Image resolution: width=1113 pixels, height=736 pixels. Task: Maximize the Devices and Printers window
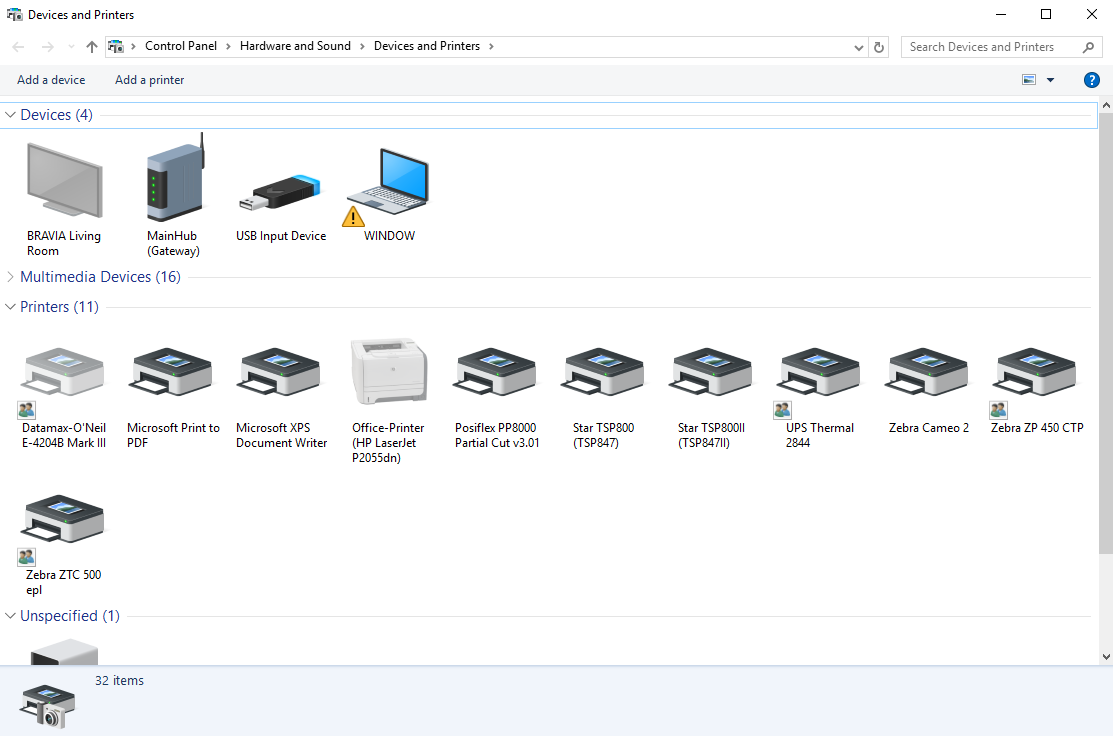(x=1046, y=14)
